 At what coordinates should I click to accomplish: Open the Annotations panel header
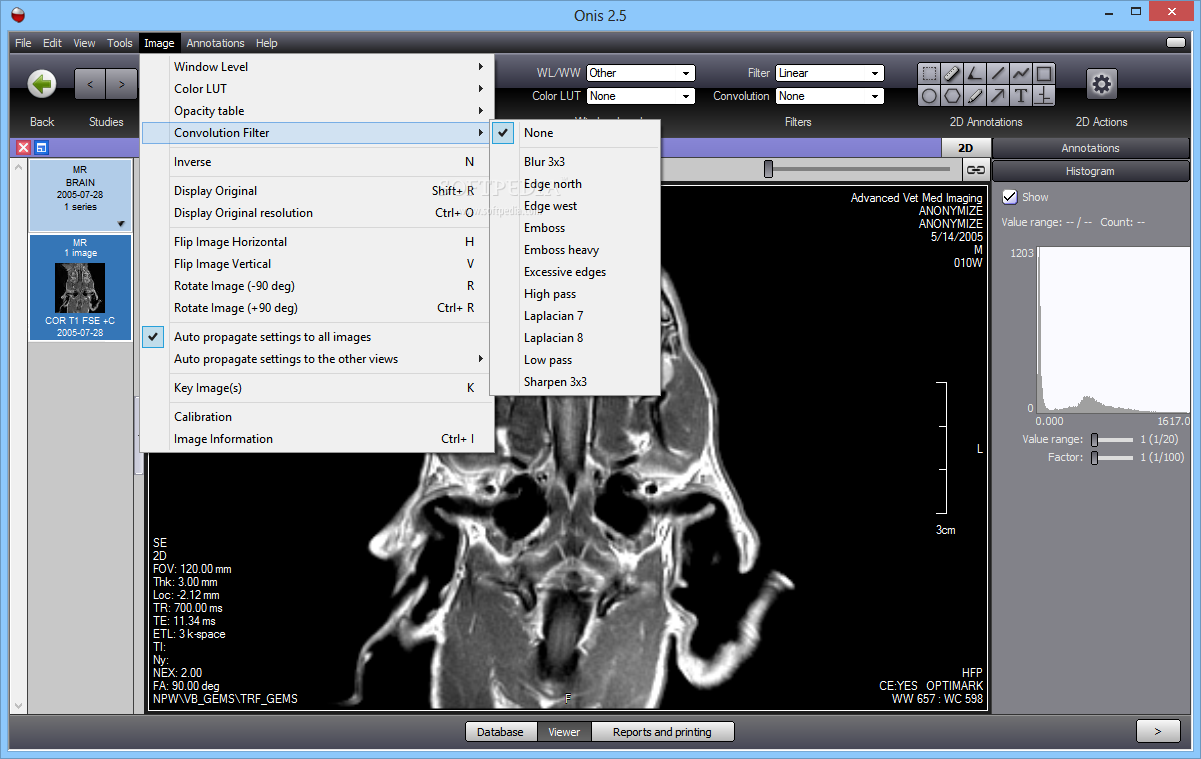coord(1090,148)
